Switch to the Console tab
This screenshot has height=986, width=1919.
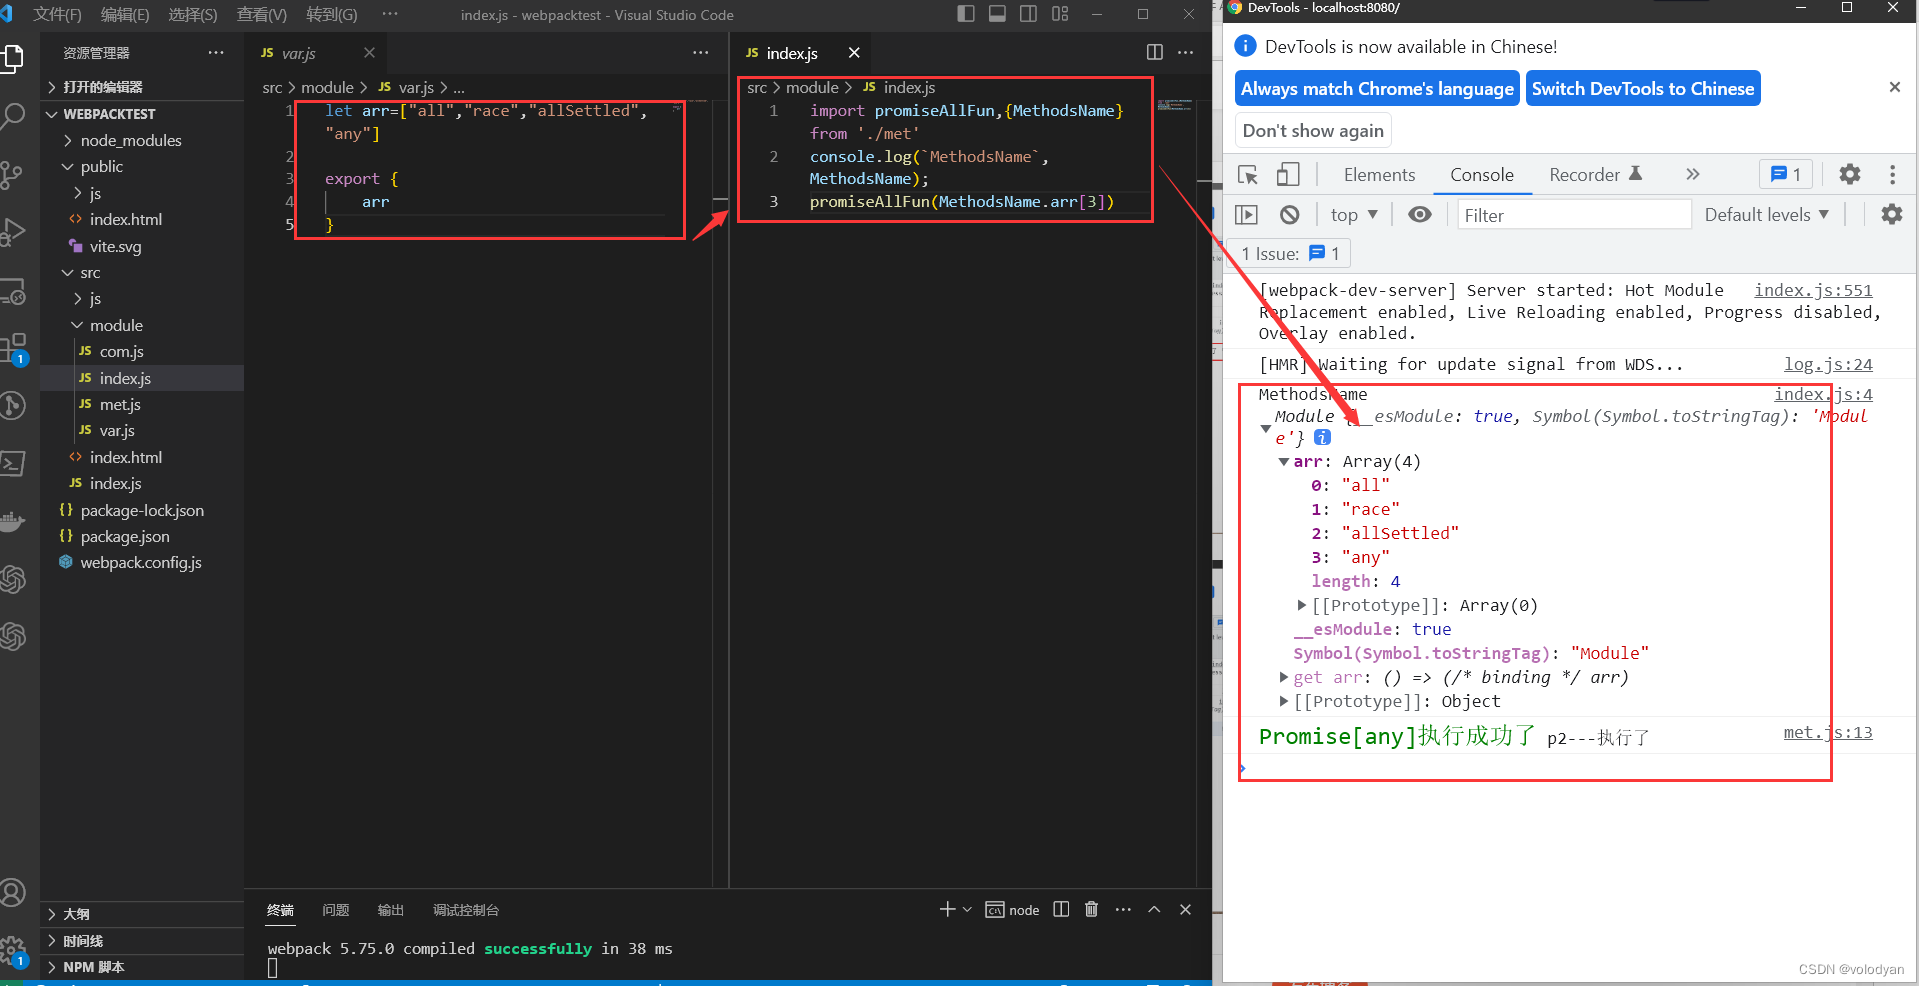[x=1482, y=175]
